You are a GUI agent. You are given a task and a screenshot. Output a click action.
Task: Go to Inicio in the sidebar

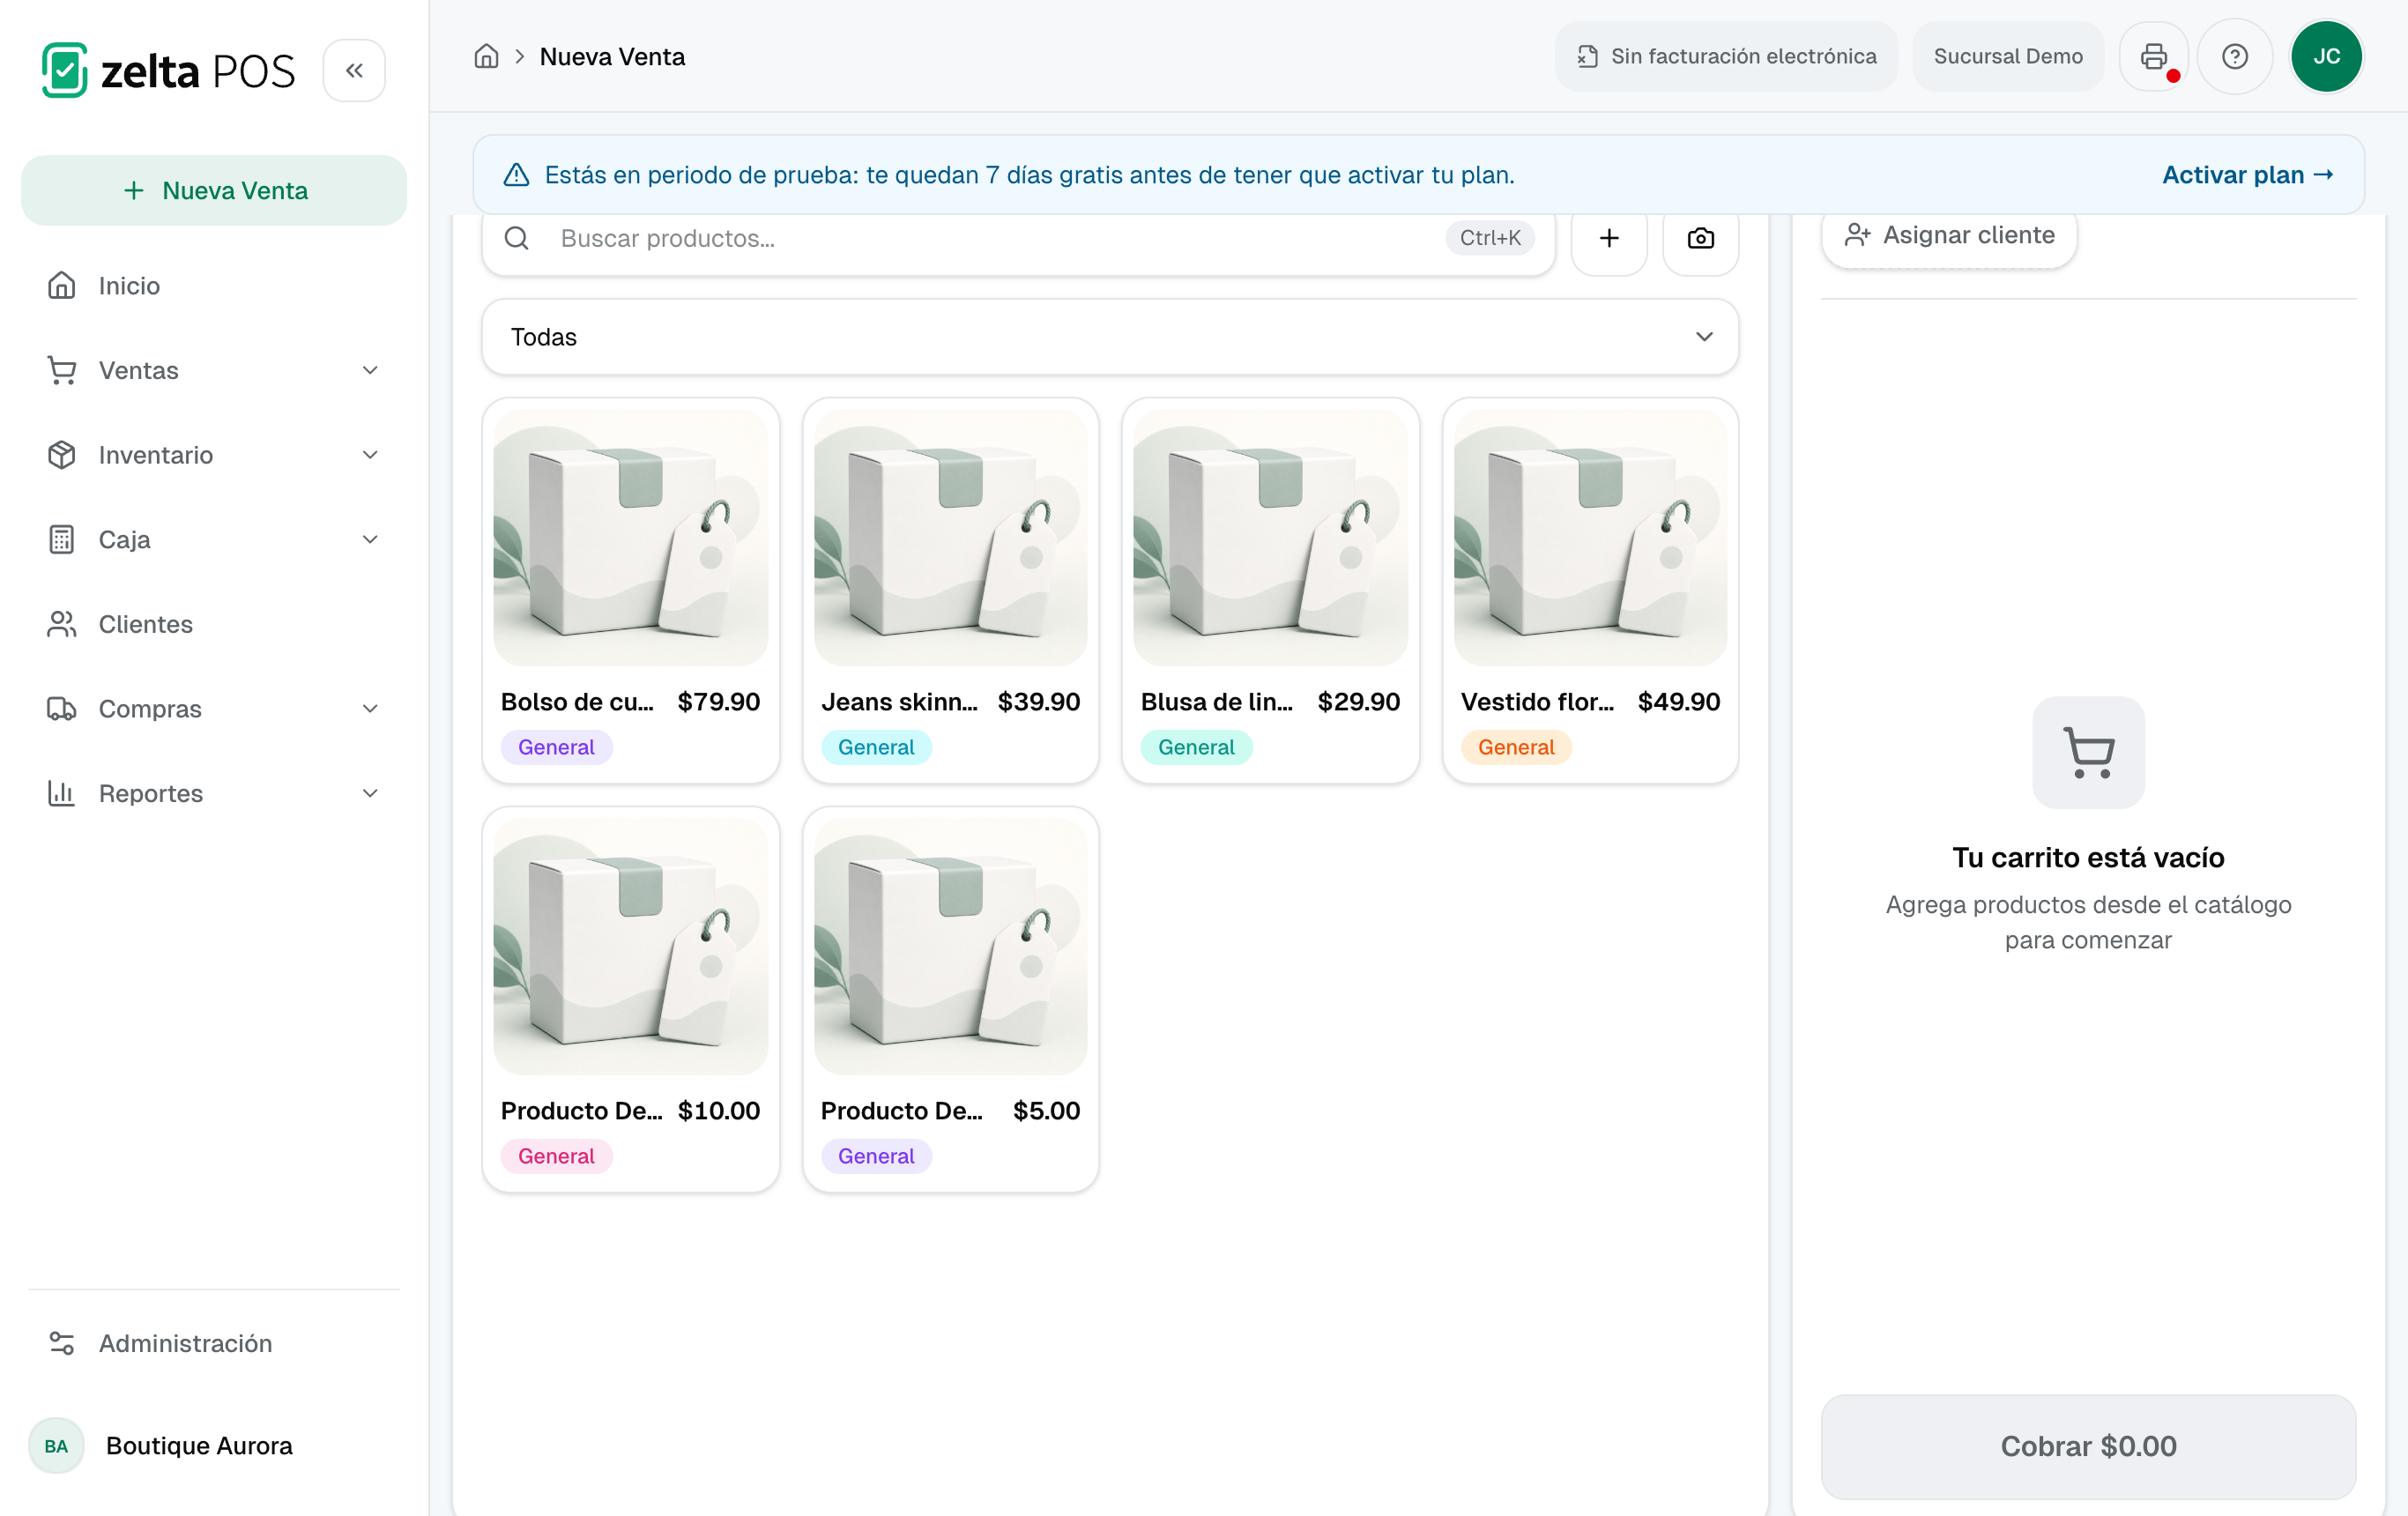point(214,286)
